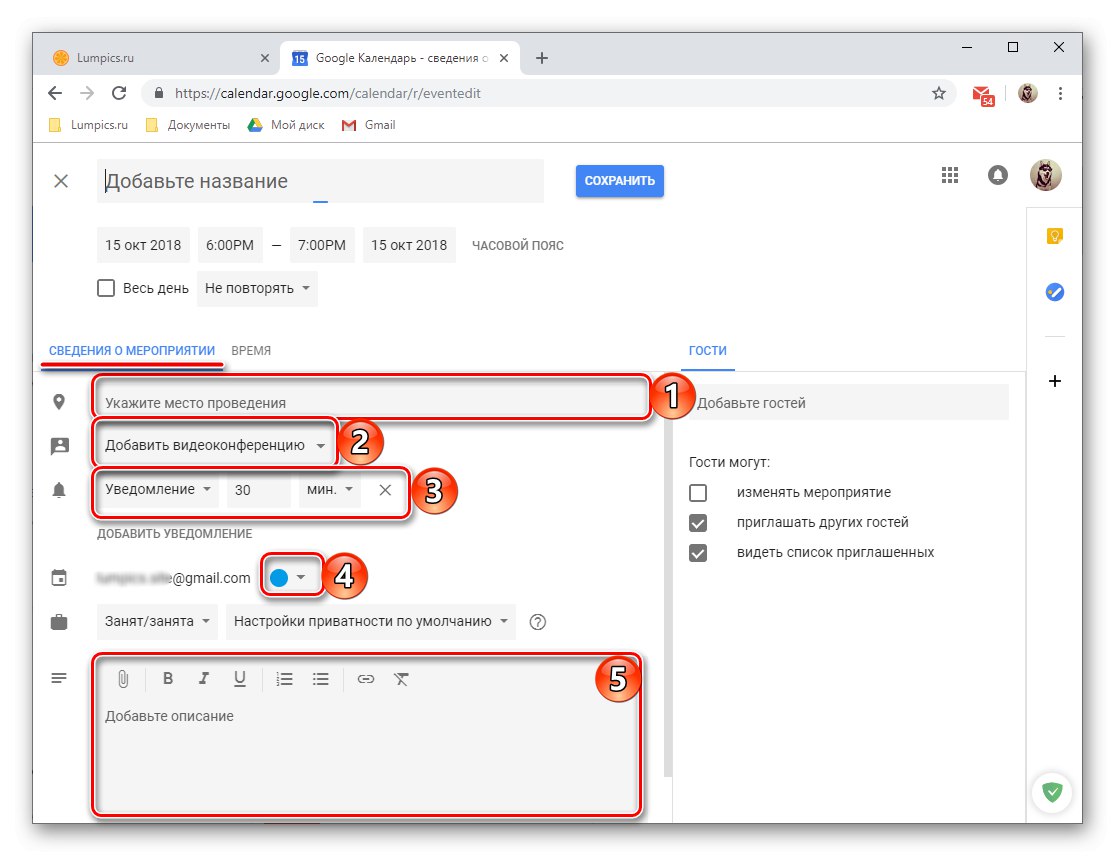Apply italic formatting to the description
This screenshot has width=1115, height=856.
pos(204,679)
